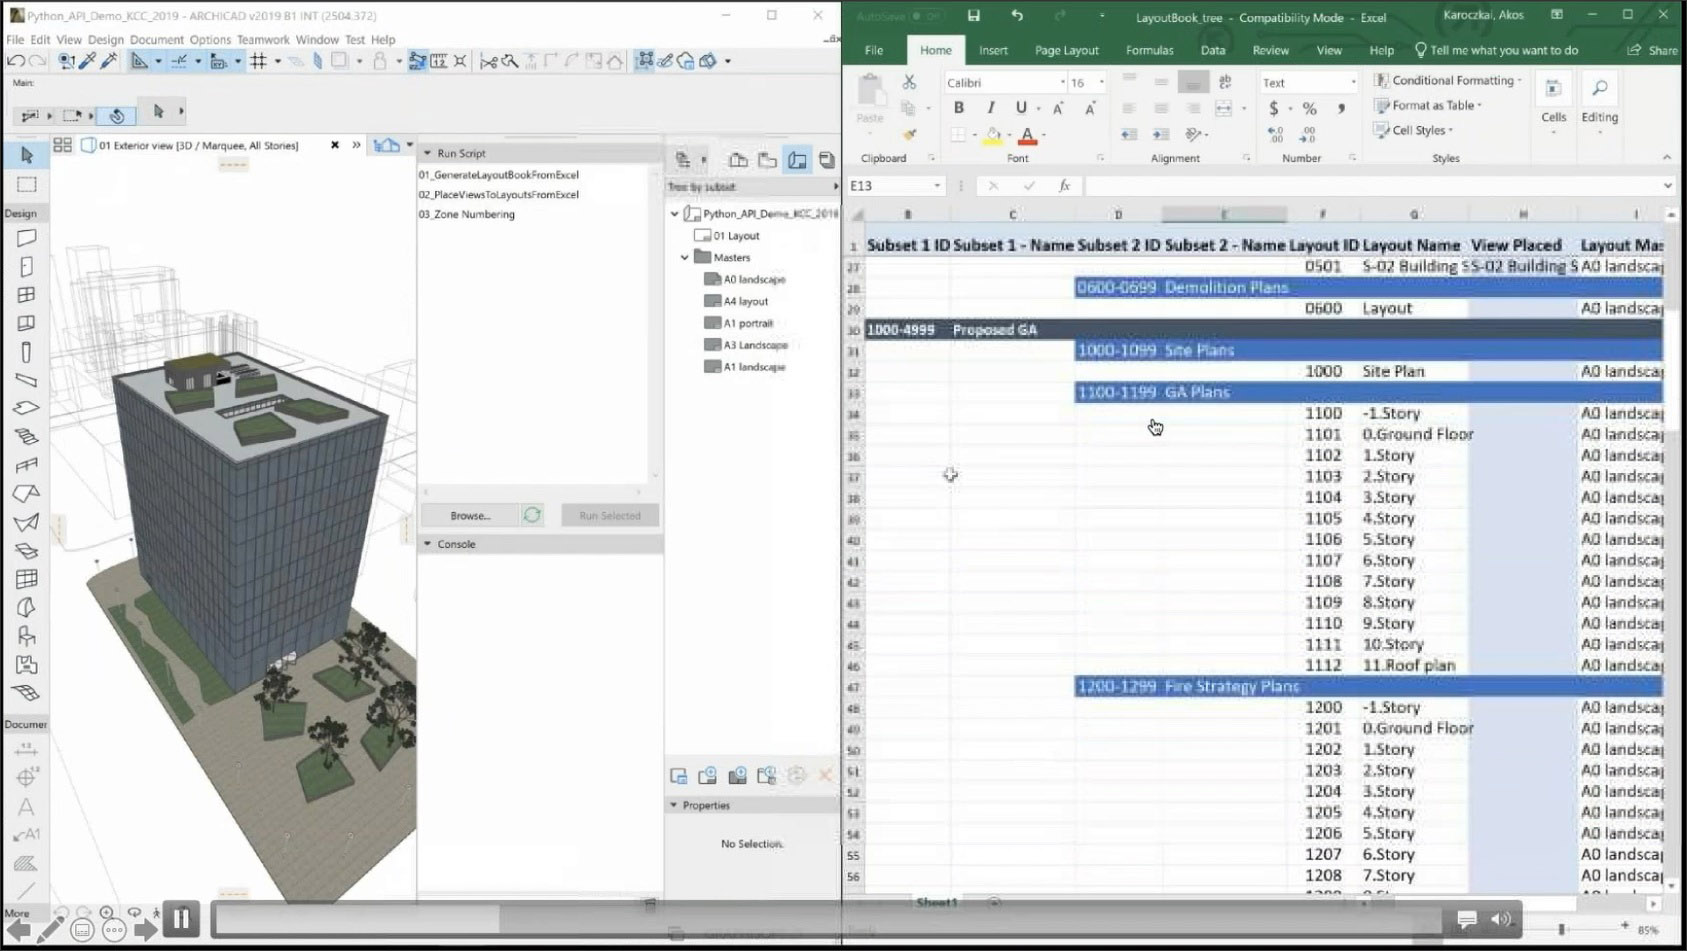Click the volume speaker icon
1687x951 pixels.
pos(1501,919)
